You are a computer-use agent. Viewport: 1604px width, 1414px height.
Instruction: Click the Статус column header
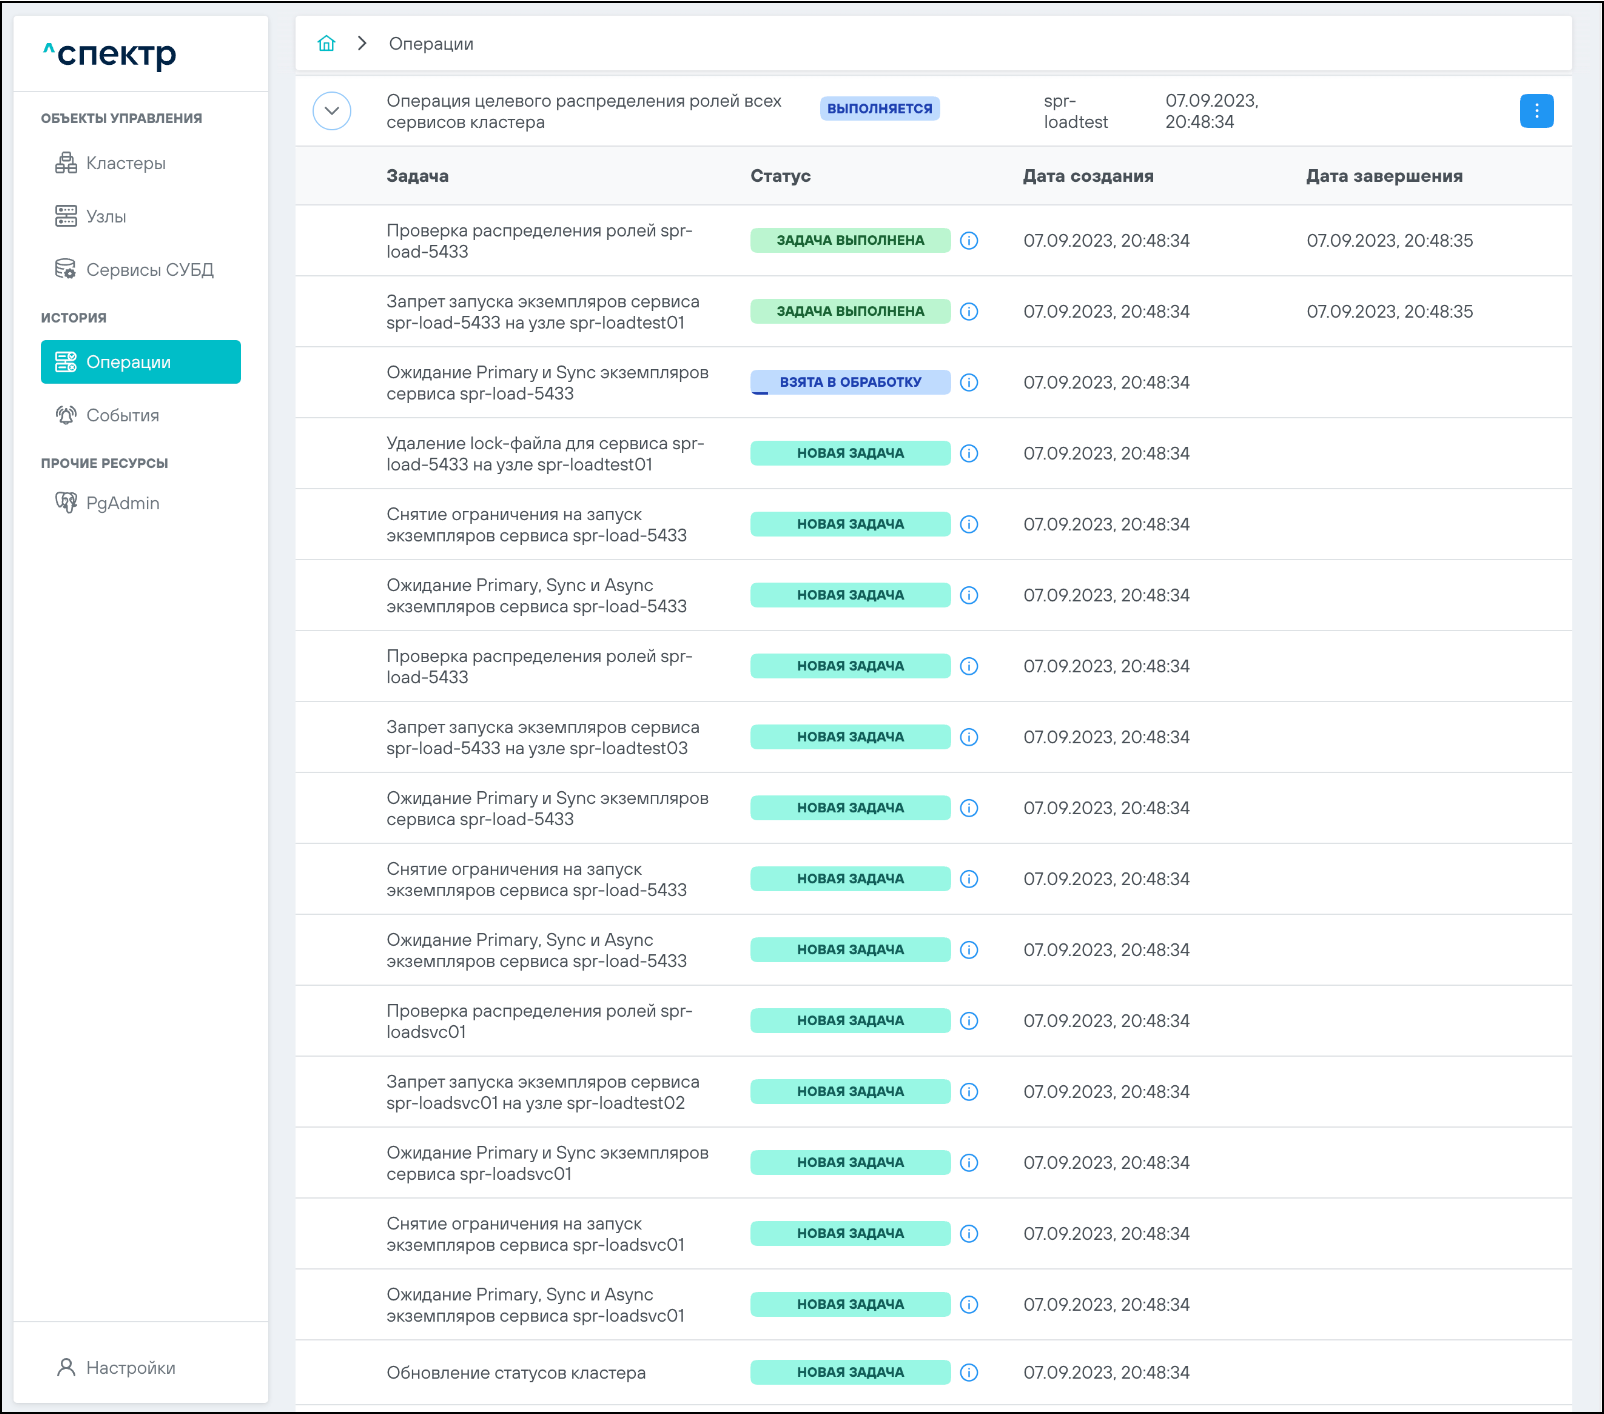780,176
